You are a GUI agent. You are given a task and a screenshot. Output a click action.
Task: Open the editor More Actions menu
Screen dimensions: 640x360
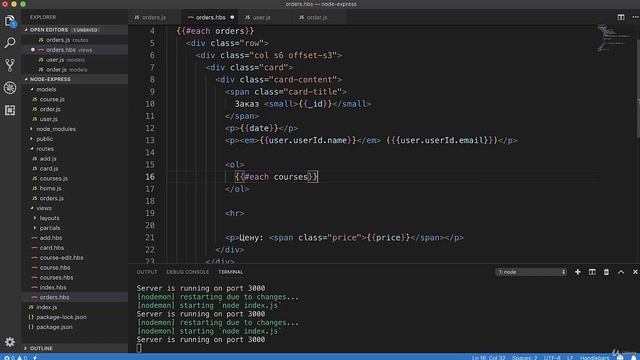(x=635, y=17)
